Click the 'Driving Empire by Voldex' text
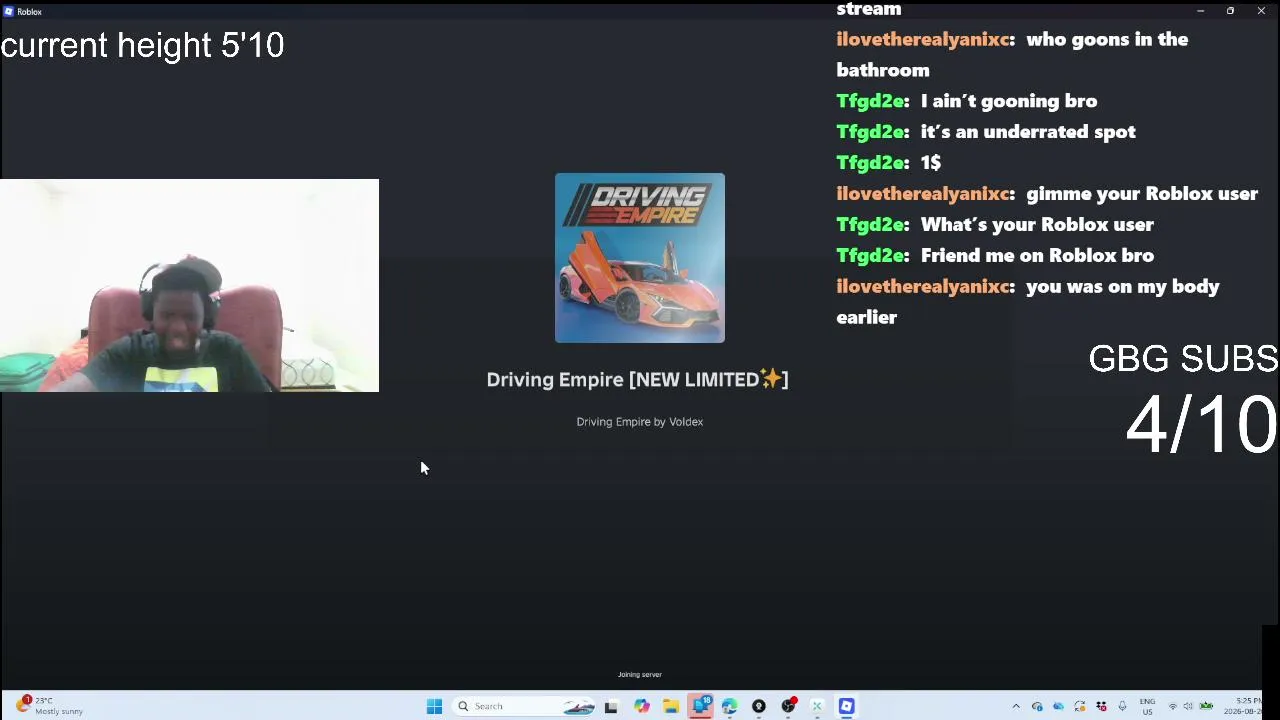 coord(640,422)
